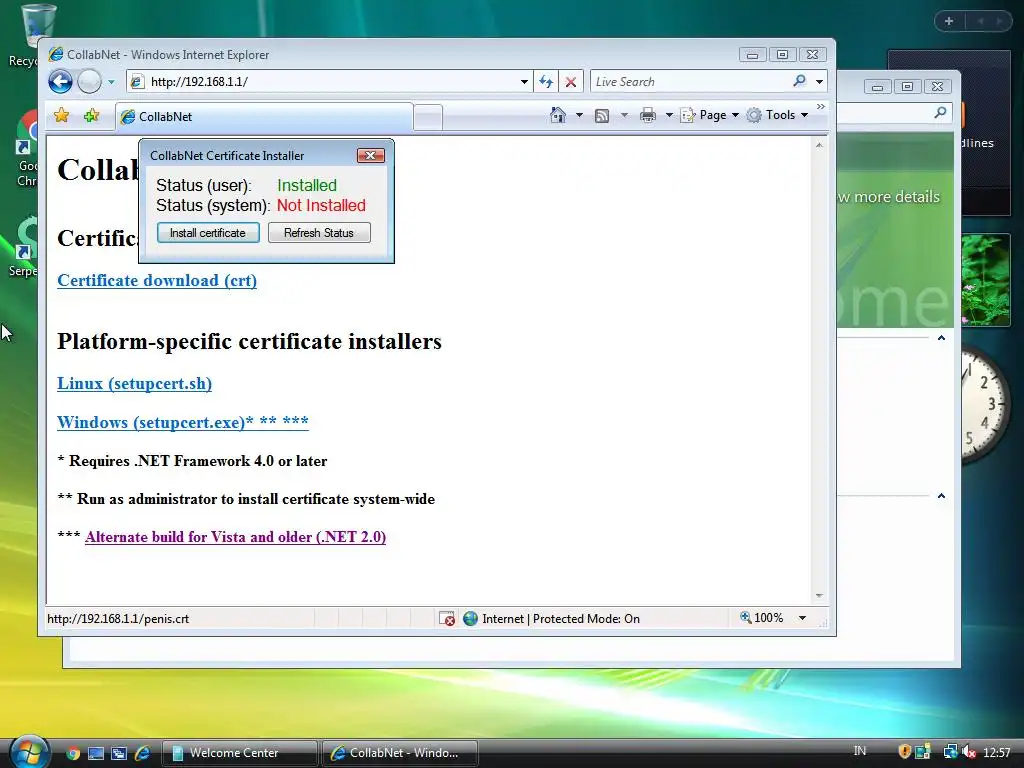Click the Welcome Center search magnifier icon
1024x768 pixels.
[940, 113]
